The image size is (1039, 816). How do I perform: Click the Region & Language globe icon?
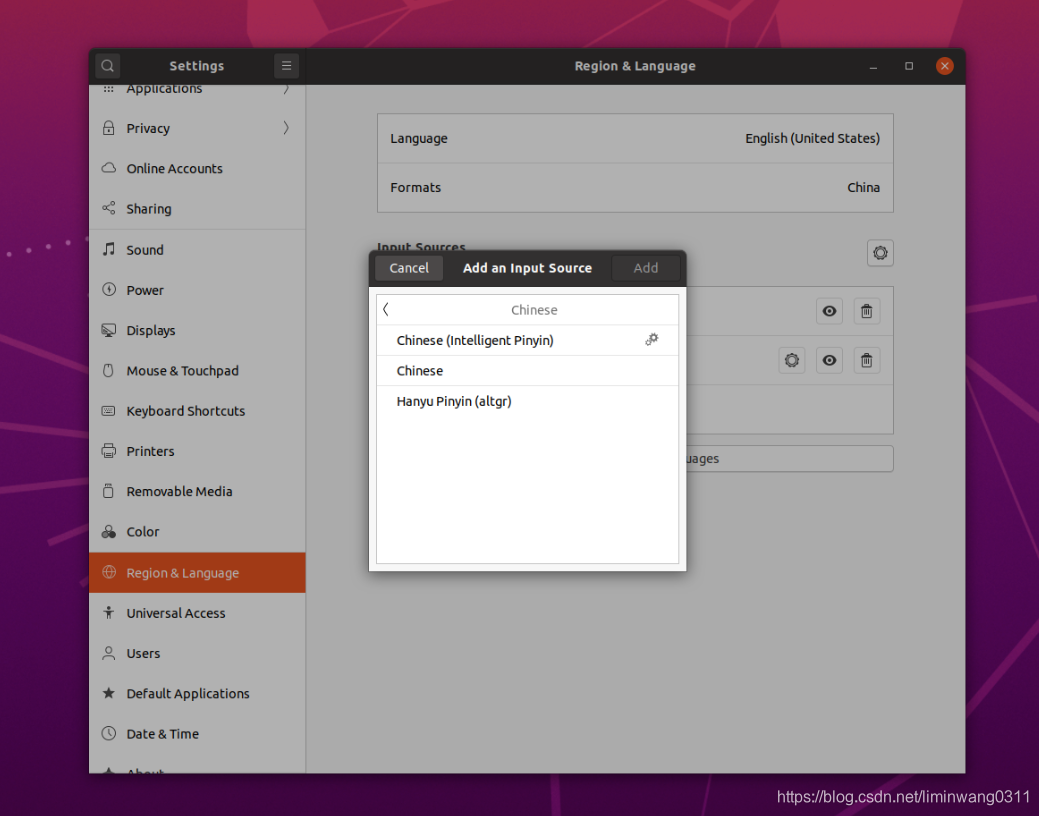tap(109, 572)
